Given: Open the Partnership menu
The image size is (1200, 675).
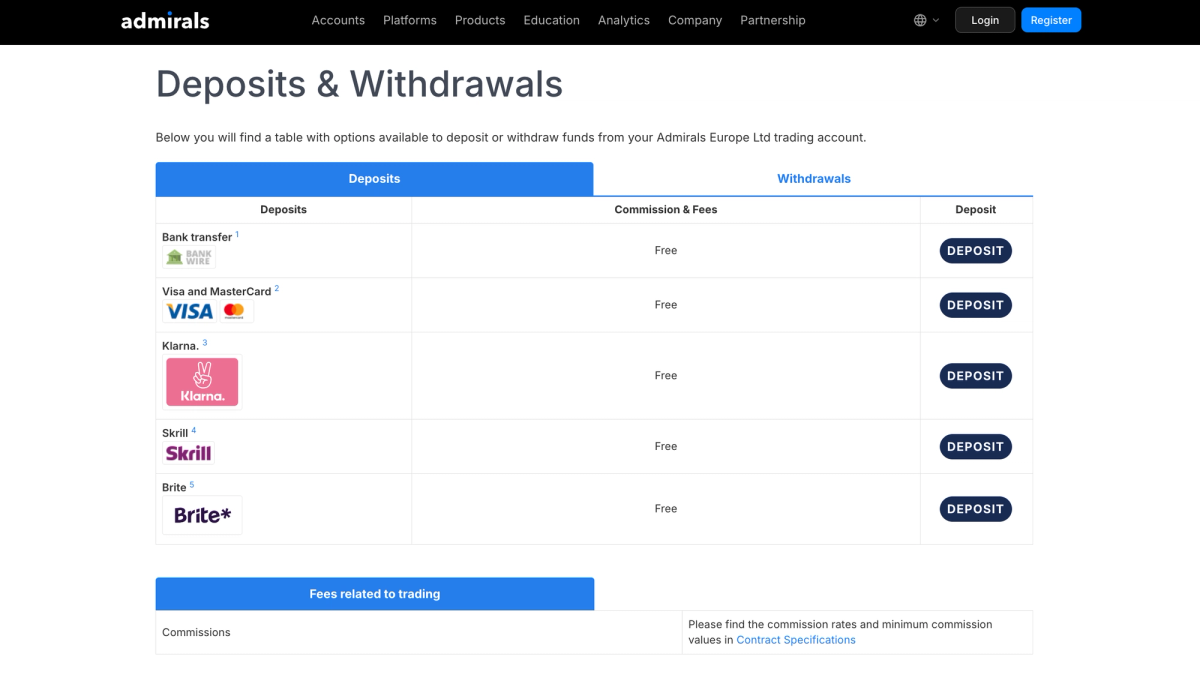Looking at the screenshot, I should pyautogui.click(x=773, y=20).
